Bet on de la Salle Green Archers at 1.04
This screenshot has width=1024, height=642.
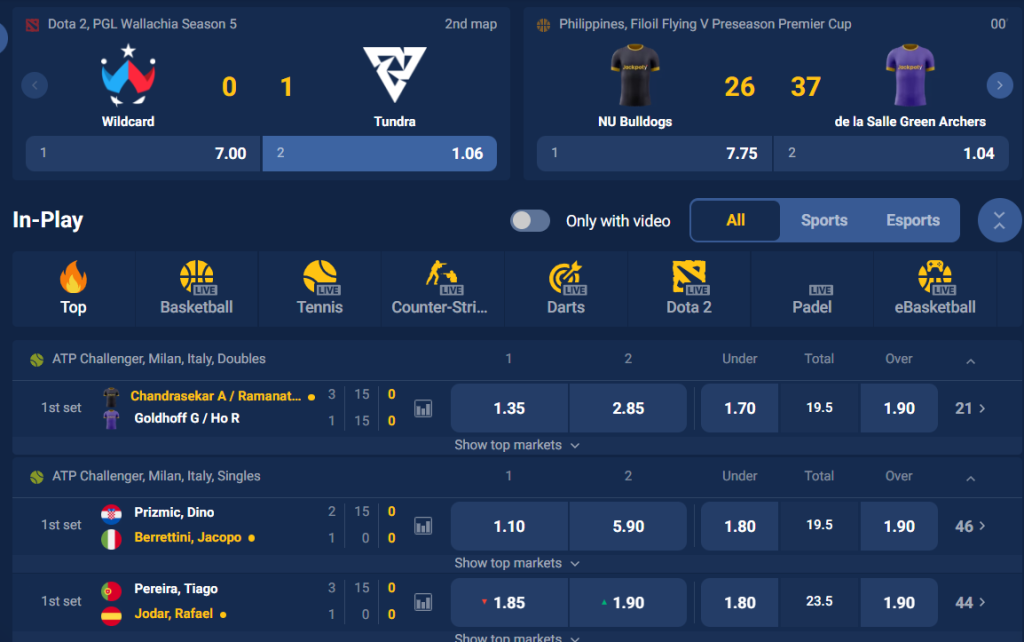[x=891, y=154]
